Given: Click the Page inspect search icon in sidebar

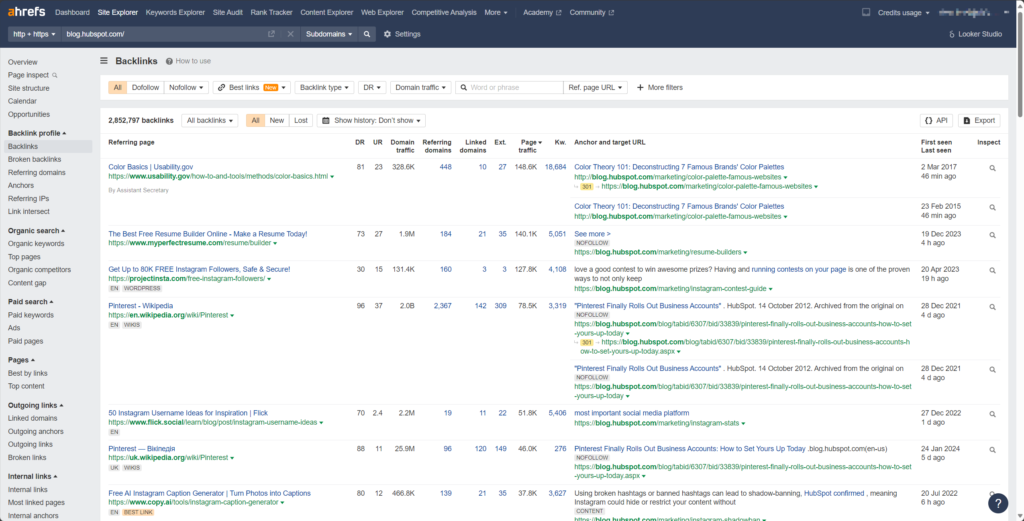Looking at the screenshot, I should point(55,75).
